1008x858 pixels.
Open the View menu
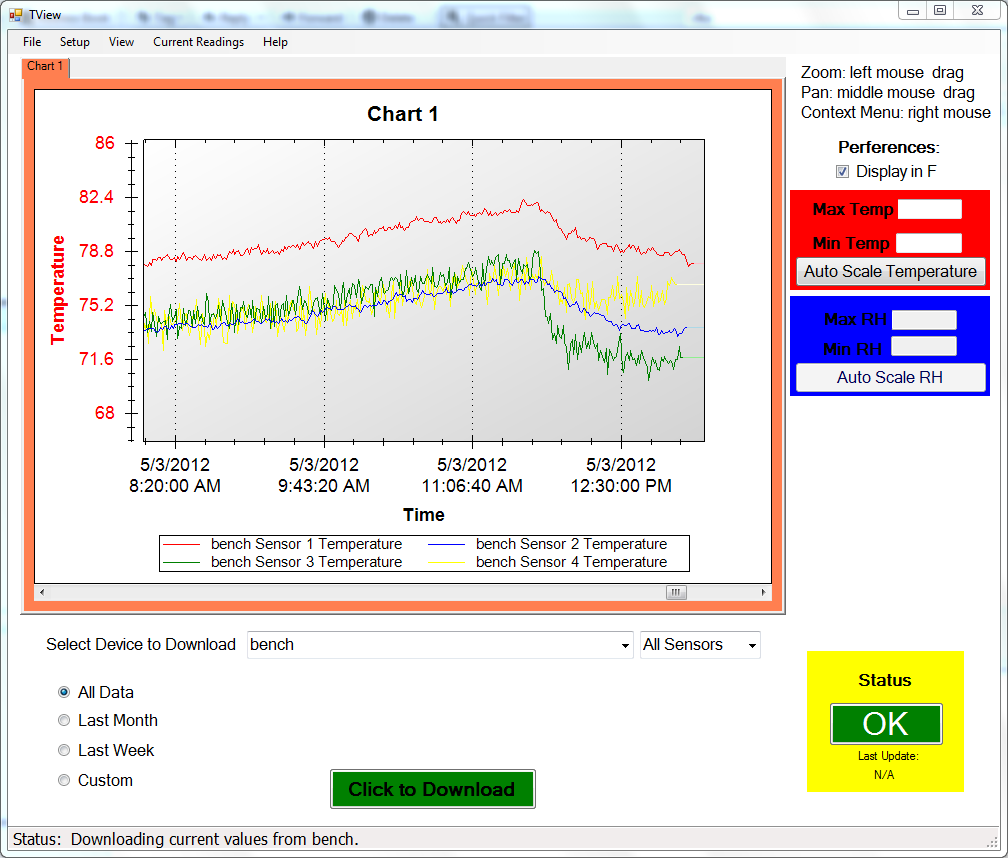121,42
